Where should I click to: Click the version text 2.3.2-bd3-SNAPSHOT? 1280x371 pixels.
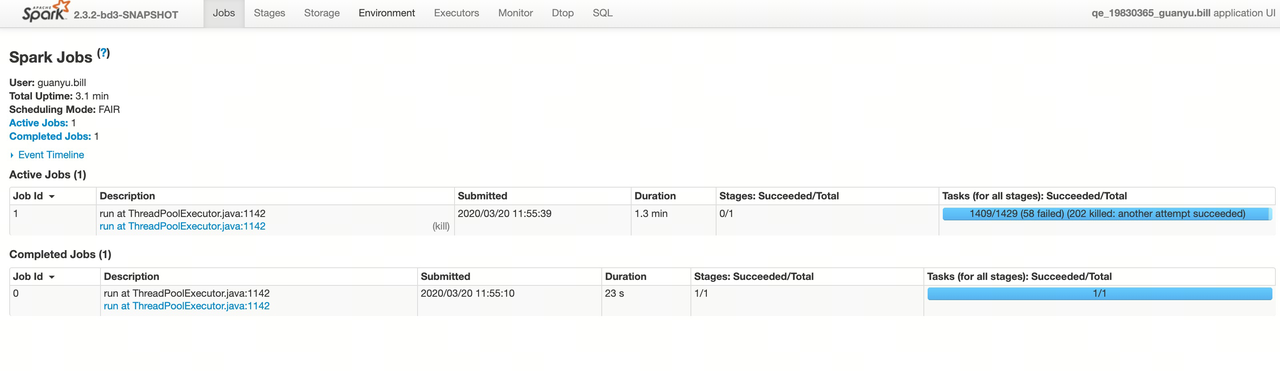tap(126, 15)
